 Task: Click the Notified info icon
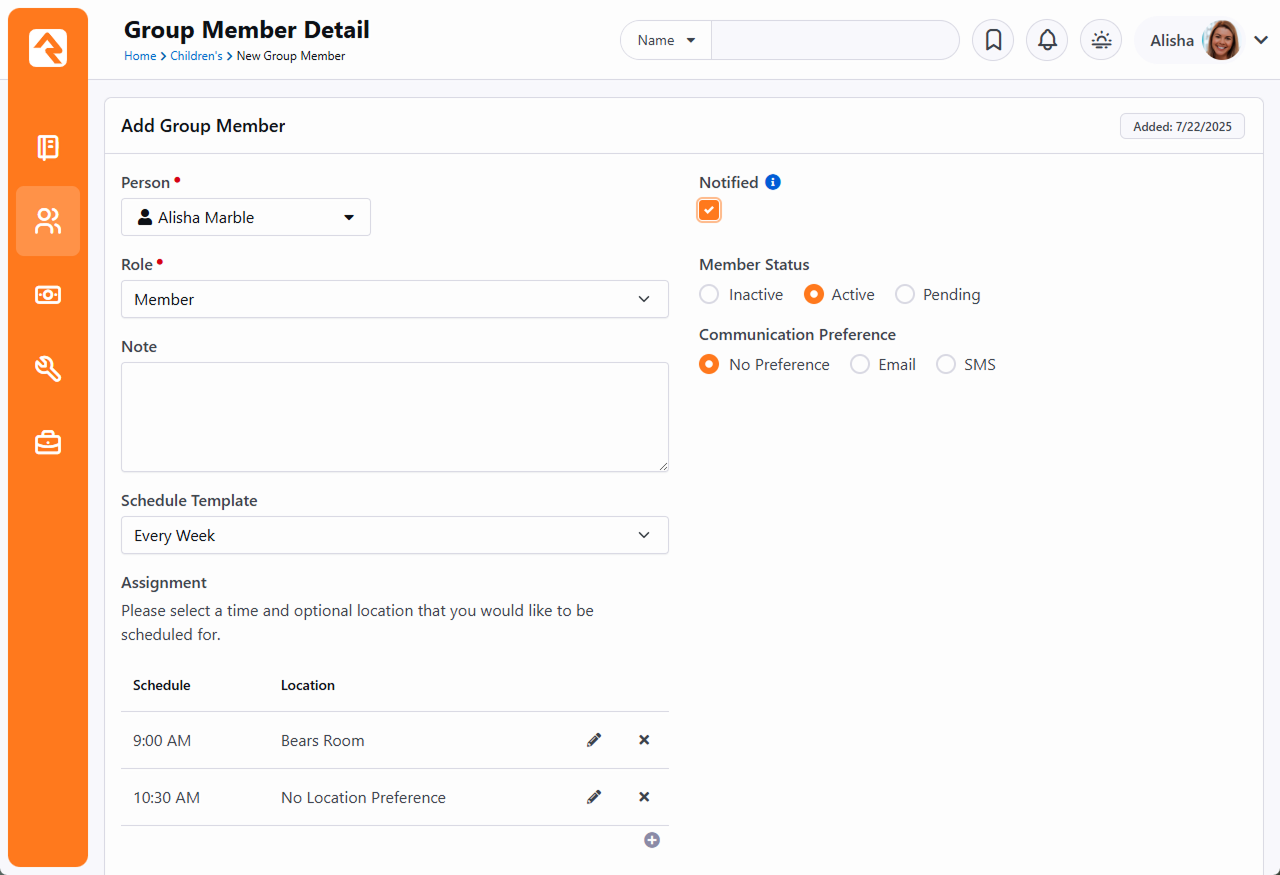pyautogui.click(x=773, y=182)
